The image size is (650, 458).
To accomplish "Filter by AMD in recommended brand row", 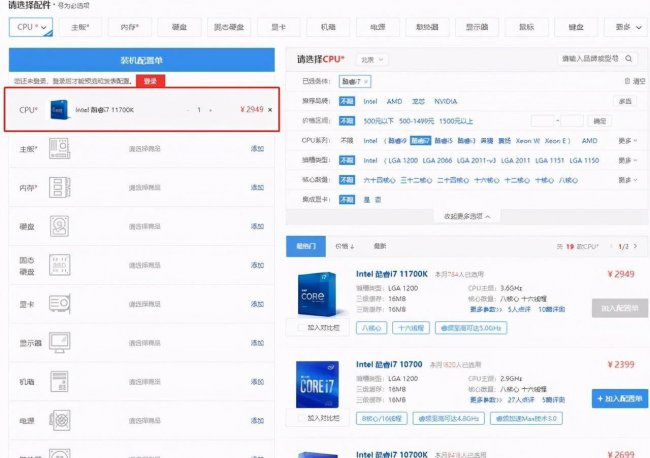I will click(394, 101).
